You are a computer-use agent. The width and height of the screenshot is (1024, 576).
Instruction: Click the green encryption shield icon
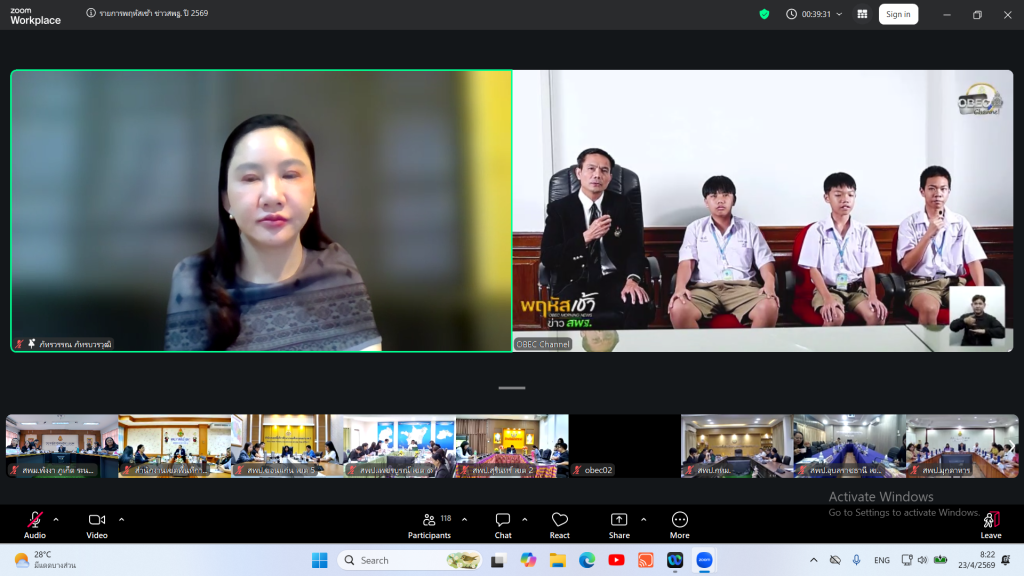pyautogui.click(x=764, y=14)
